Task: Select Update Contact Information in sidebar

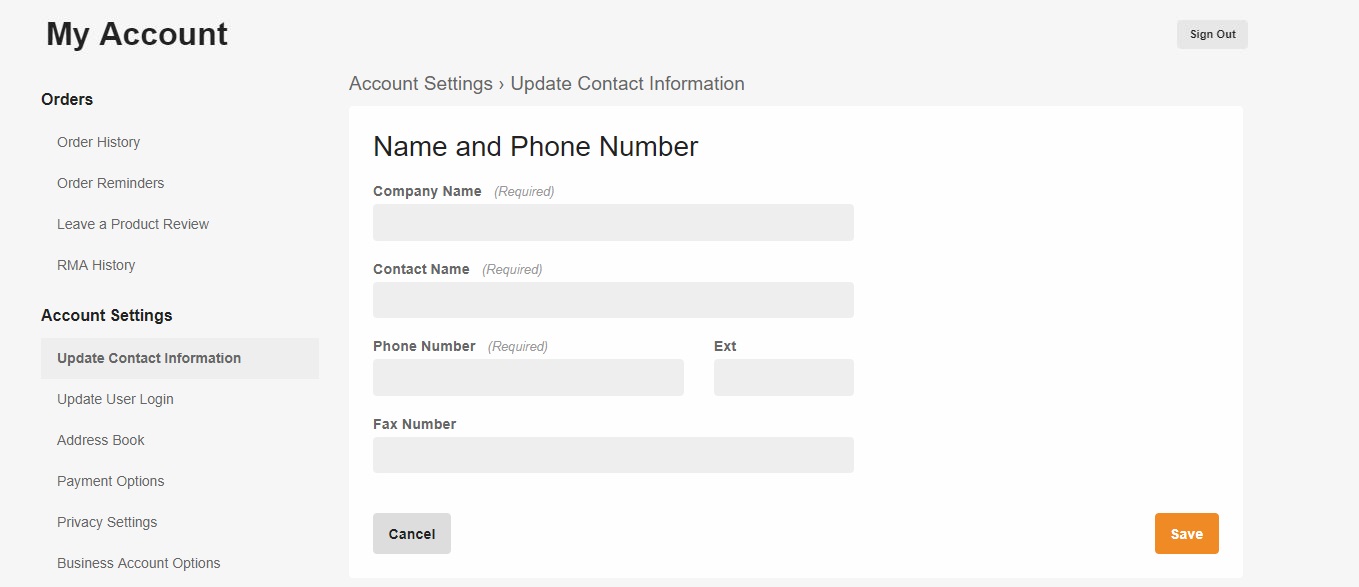Action: pos(149,357)
